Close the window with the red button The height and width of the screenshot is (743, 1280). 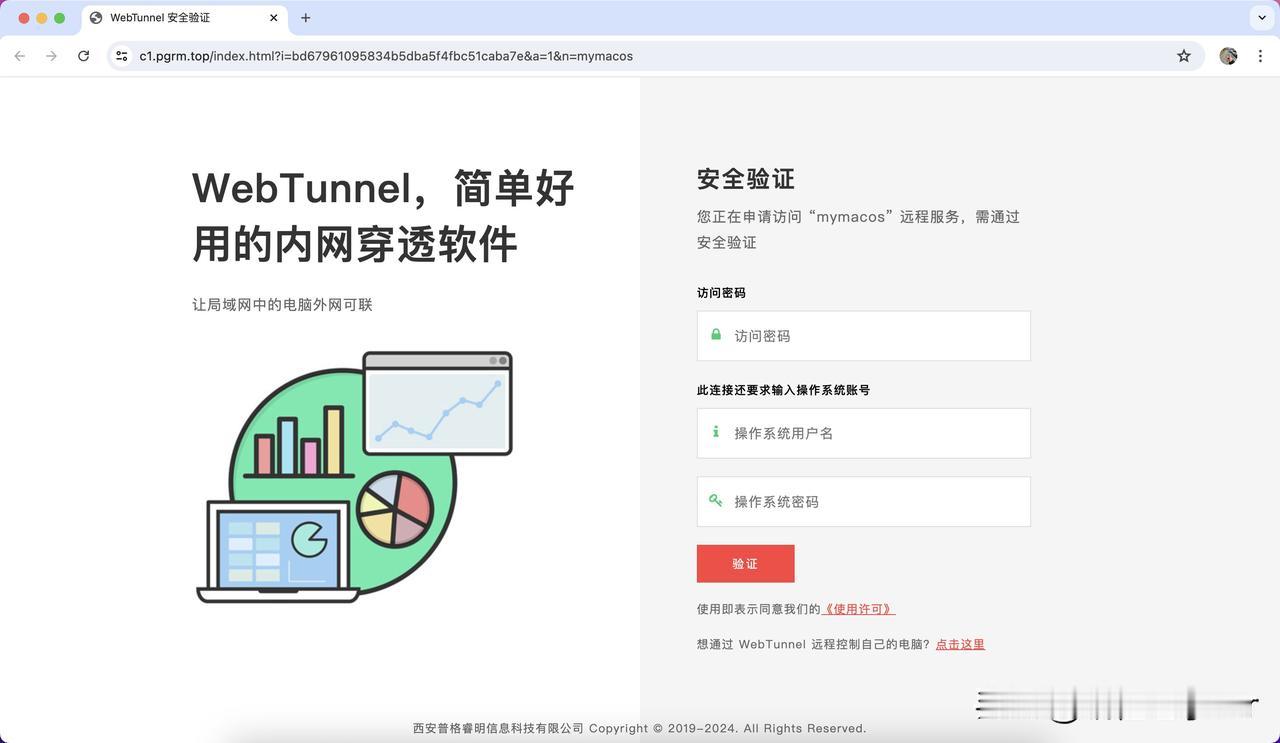[x=24, y=18]
